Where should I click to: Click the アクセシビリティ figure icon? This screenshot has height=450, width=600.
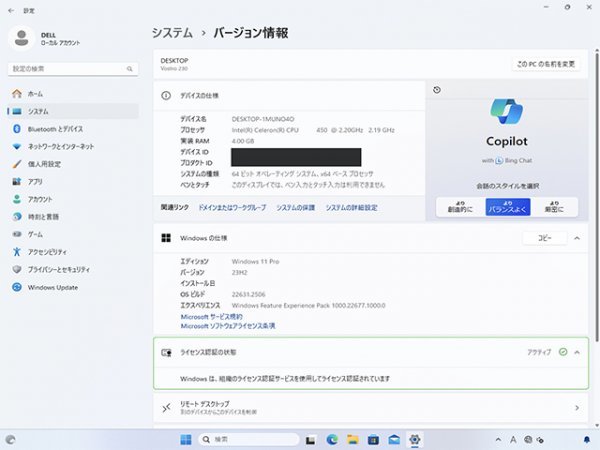click(x=17, y=252)
